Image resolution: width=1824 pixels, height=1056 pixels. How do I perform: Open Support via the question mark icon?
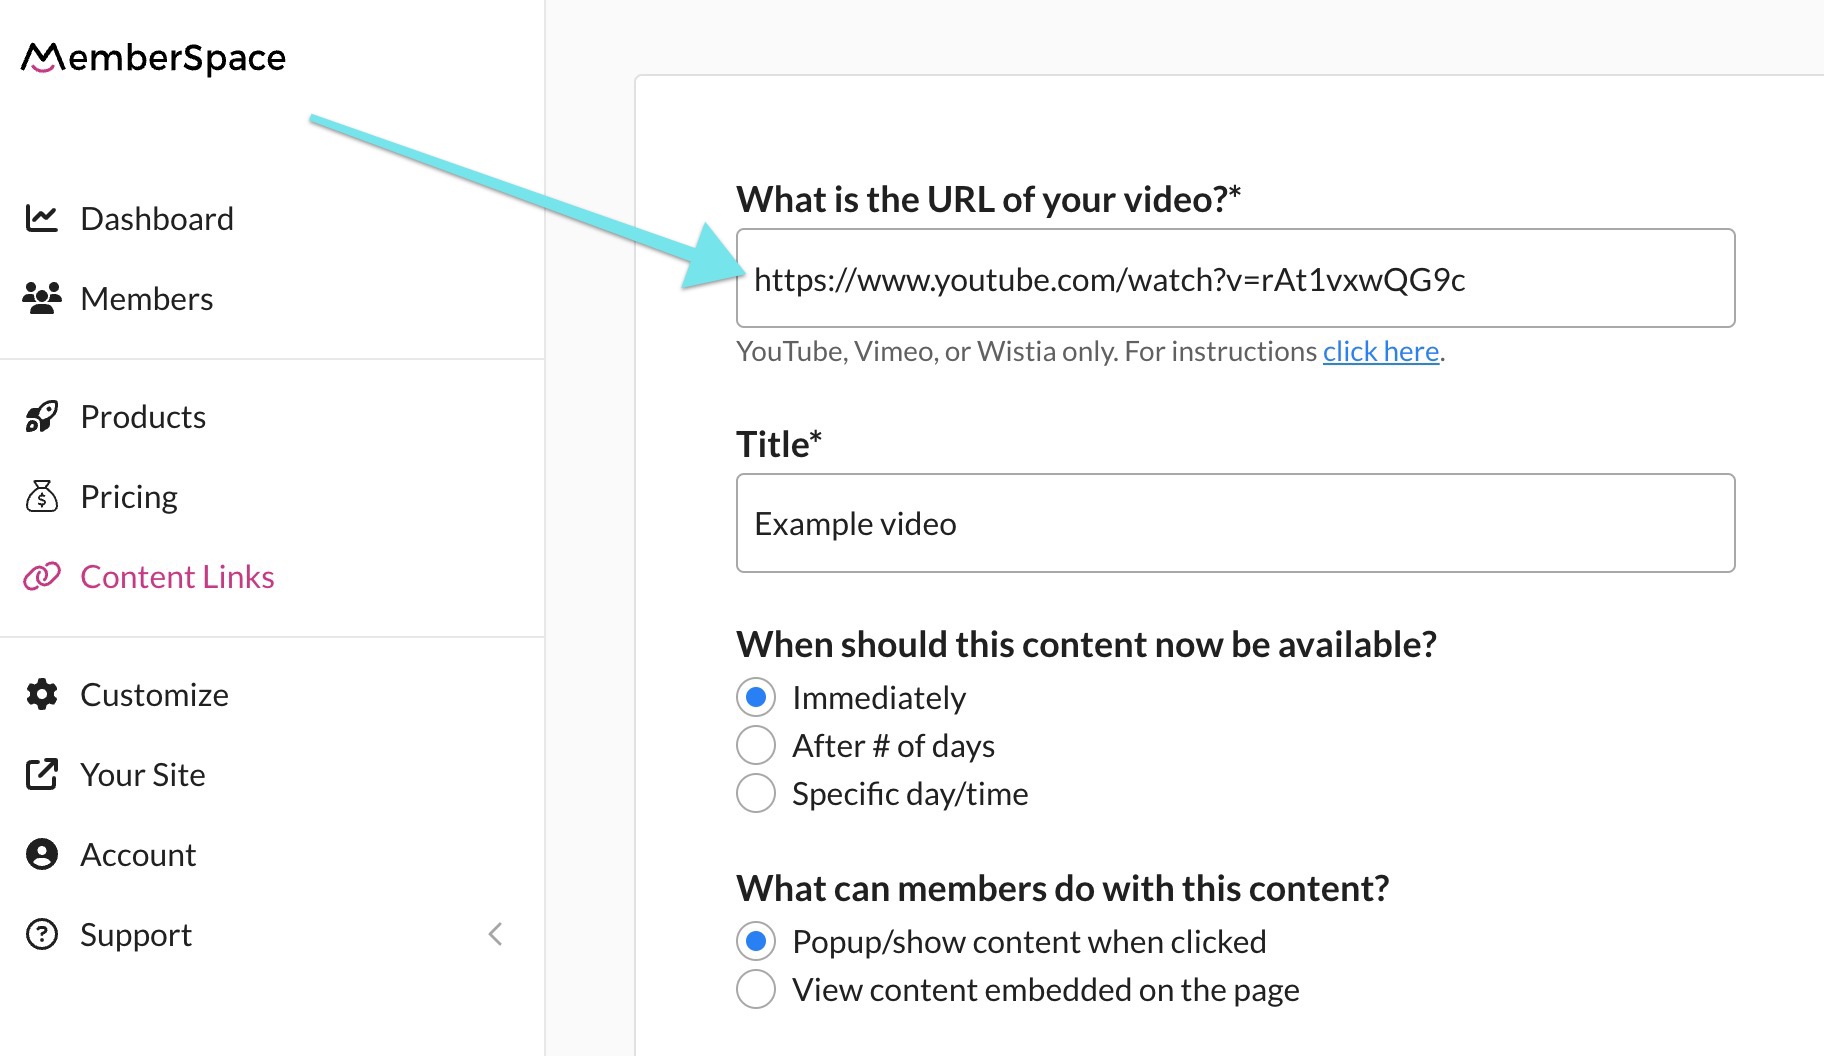tap(42, 934)
